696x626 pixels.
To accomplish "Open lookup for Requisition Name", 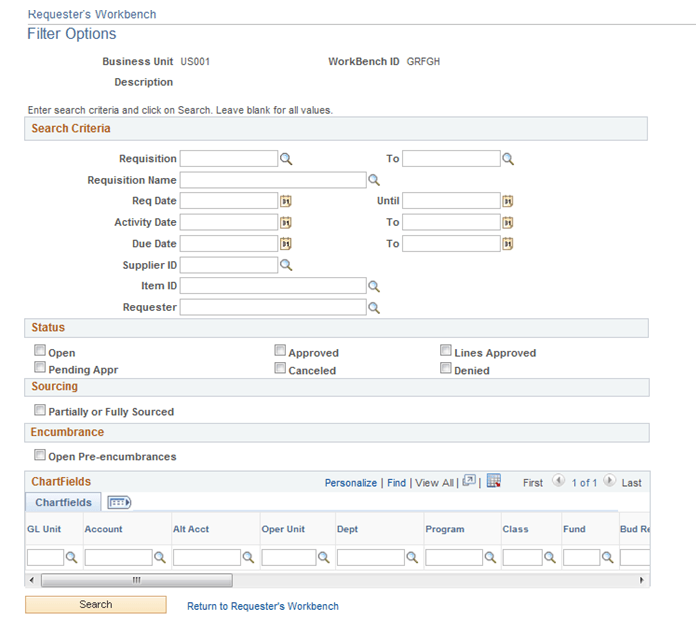I will tap(374, 180).
